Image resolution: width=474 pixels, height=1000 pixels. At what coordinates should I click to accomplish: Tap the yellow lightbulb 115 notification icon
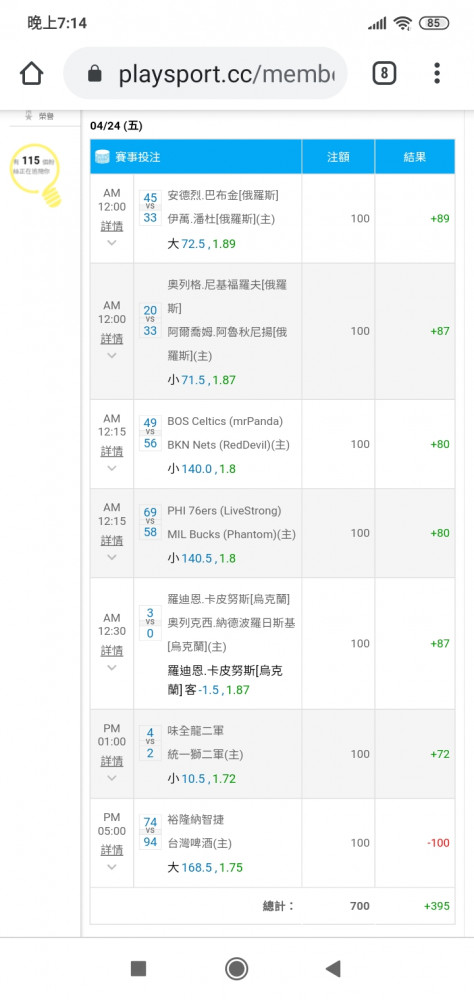point(37,174)
